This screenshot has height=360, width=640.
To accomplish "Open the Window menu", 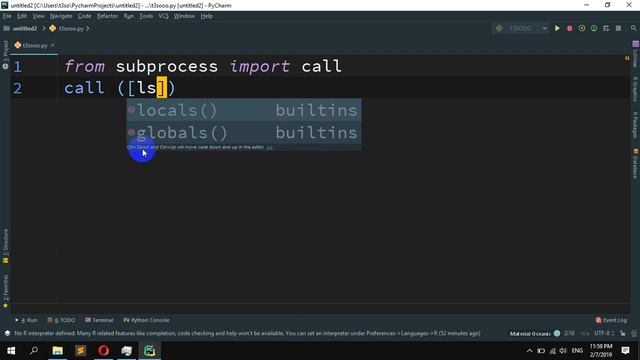I will [184, 16].
